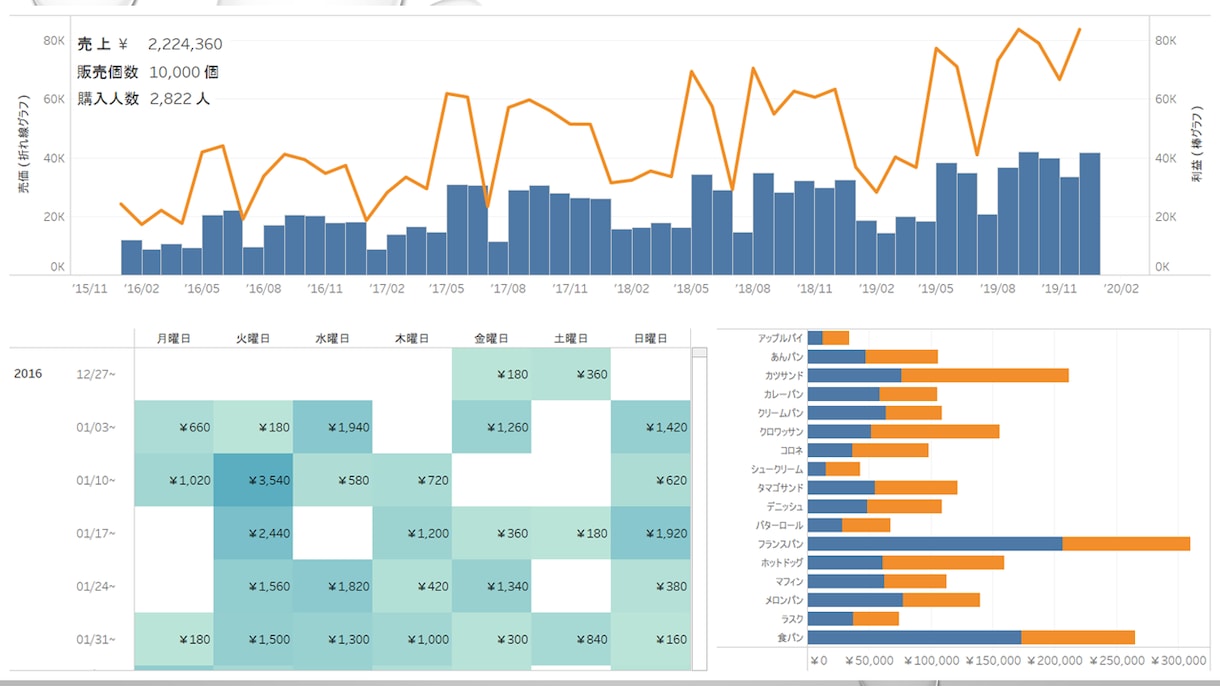Click the ¥1,420 heatmap cell
Screen dimensions: 1220x686
650,427
